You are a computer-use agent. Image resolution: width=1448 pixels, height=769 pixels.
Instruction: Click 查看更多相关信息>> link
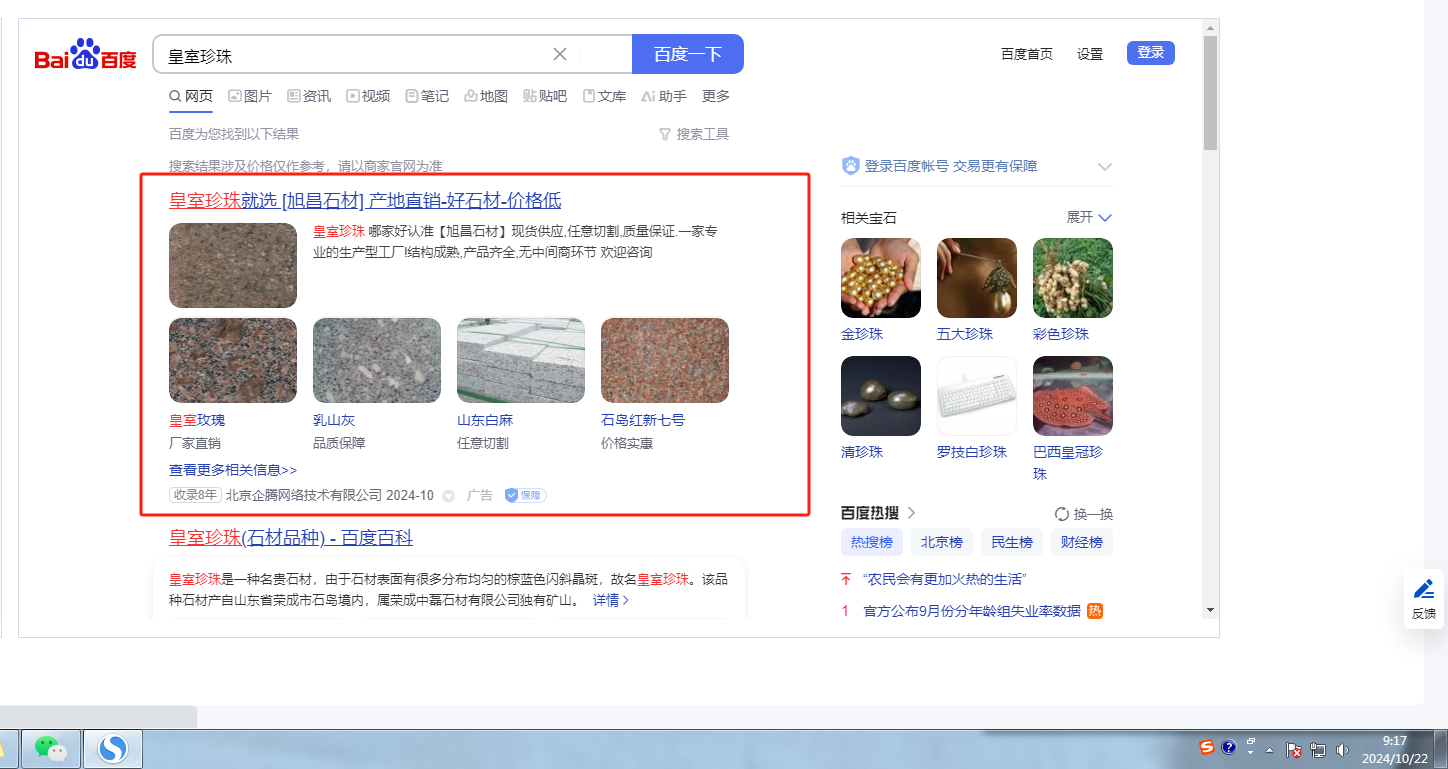tap(233, 470)
